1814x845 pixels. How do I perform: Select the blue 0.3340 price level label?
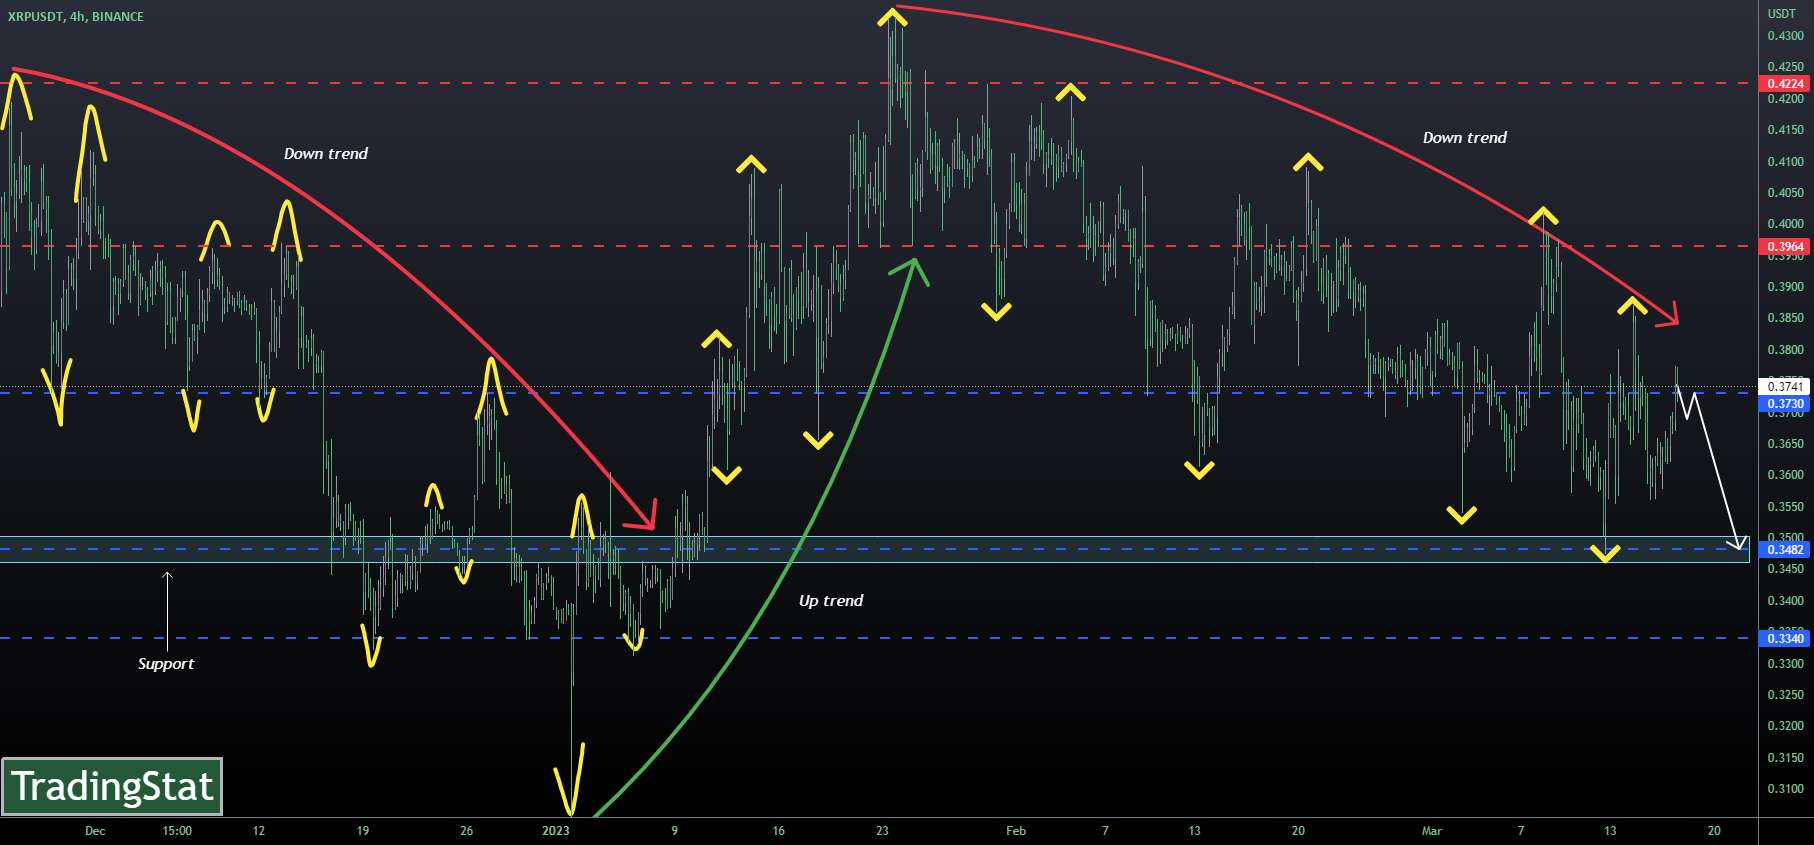point(1785,639)
